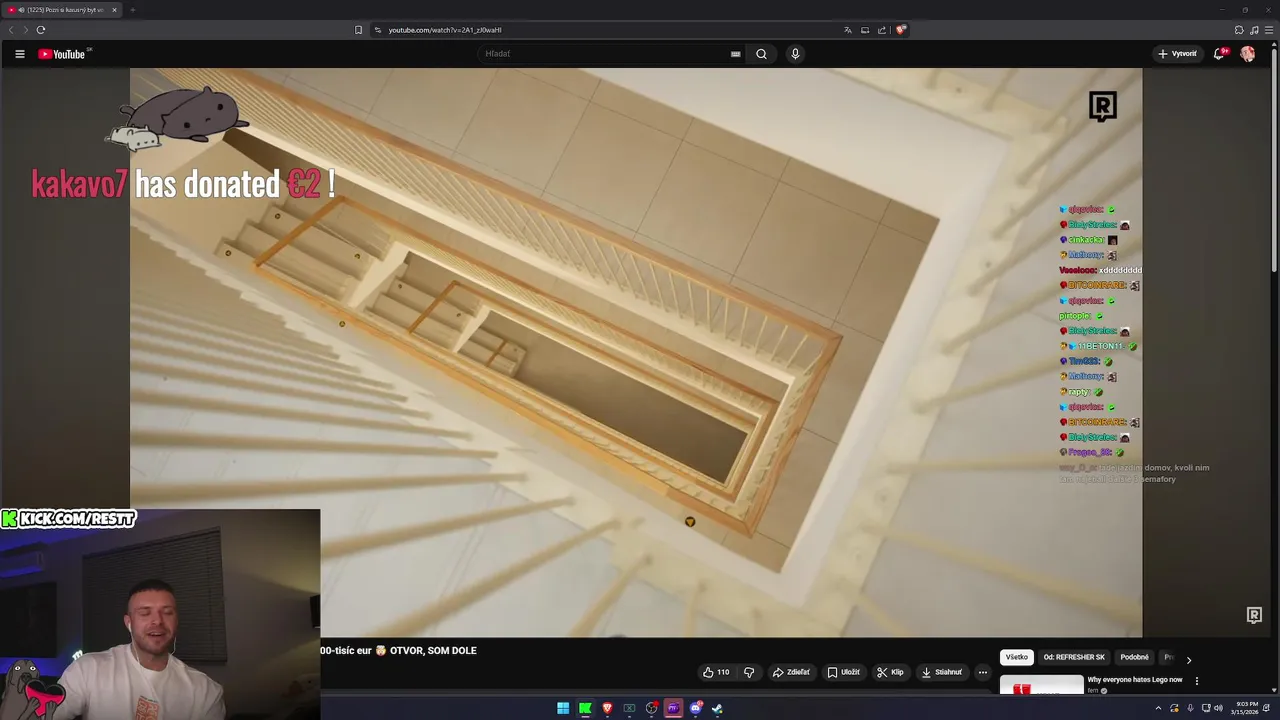Open the page translate icon in address bar
This screenshot has height=720, width=1280.
click(x=848, y=30)
